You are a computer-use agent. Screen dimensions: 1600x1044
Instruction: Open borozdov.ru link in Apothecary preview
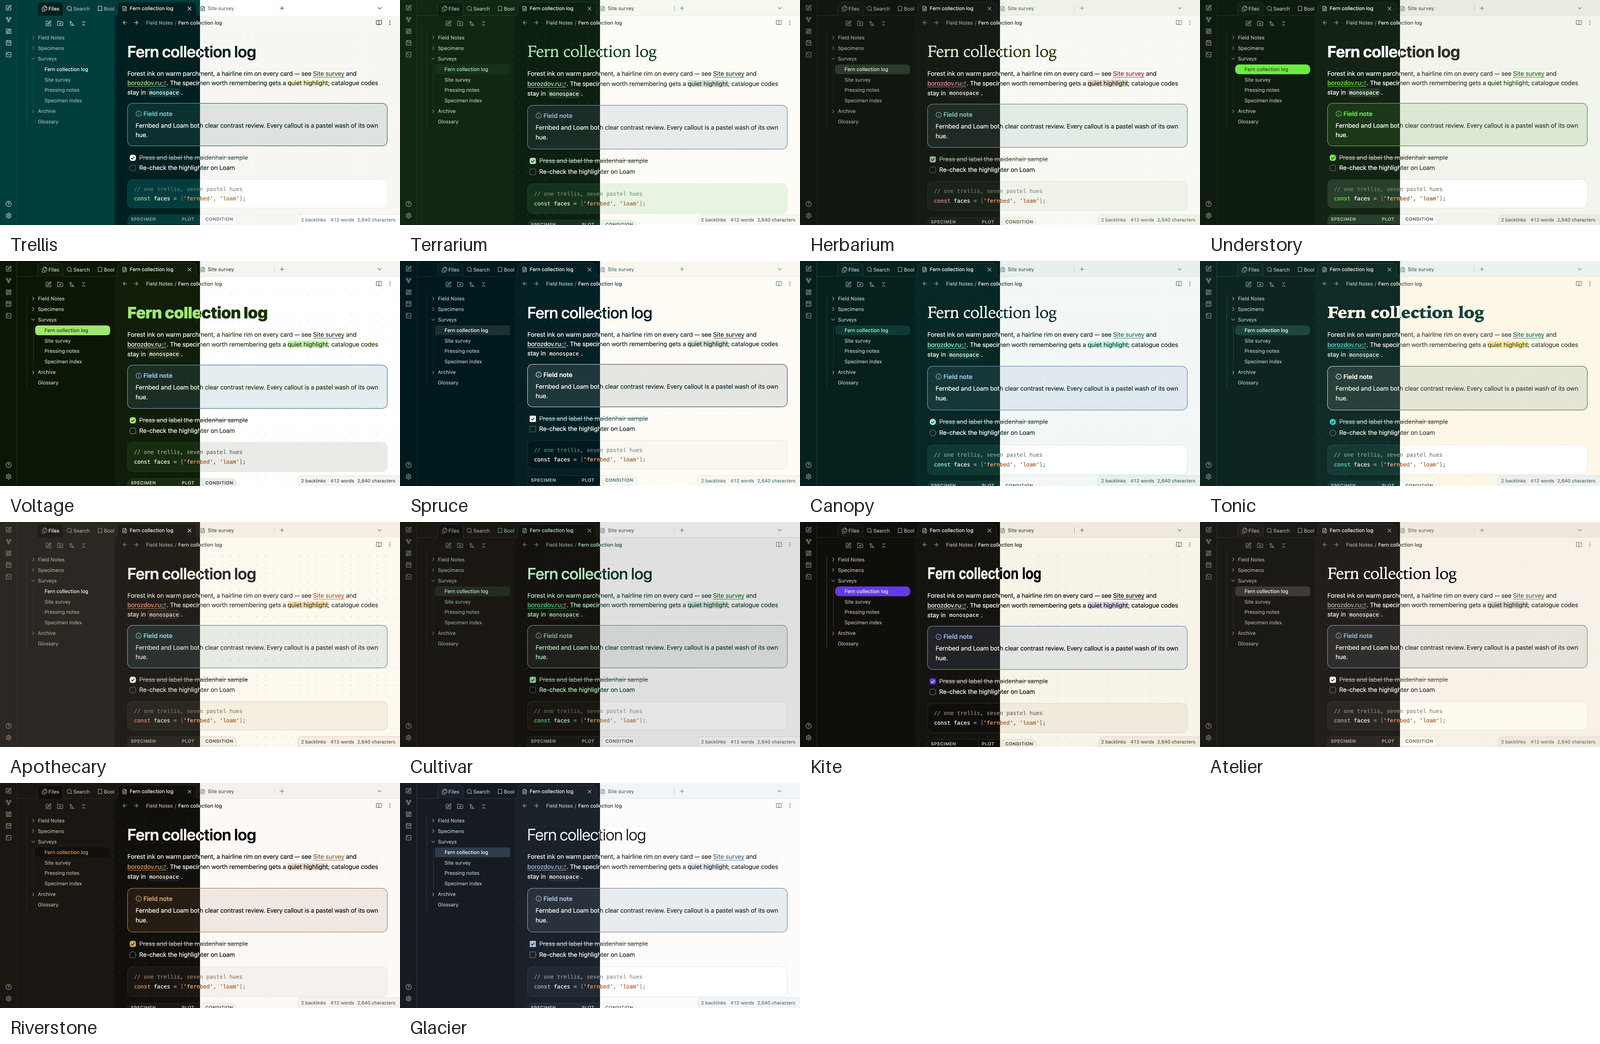(147, 605)
